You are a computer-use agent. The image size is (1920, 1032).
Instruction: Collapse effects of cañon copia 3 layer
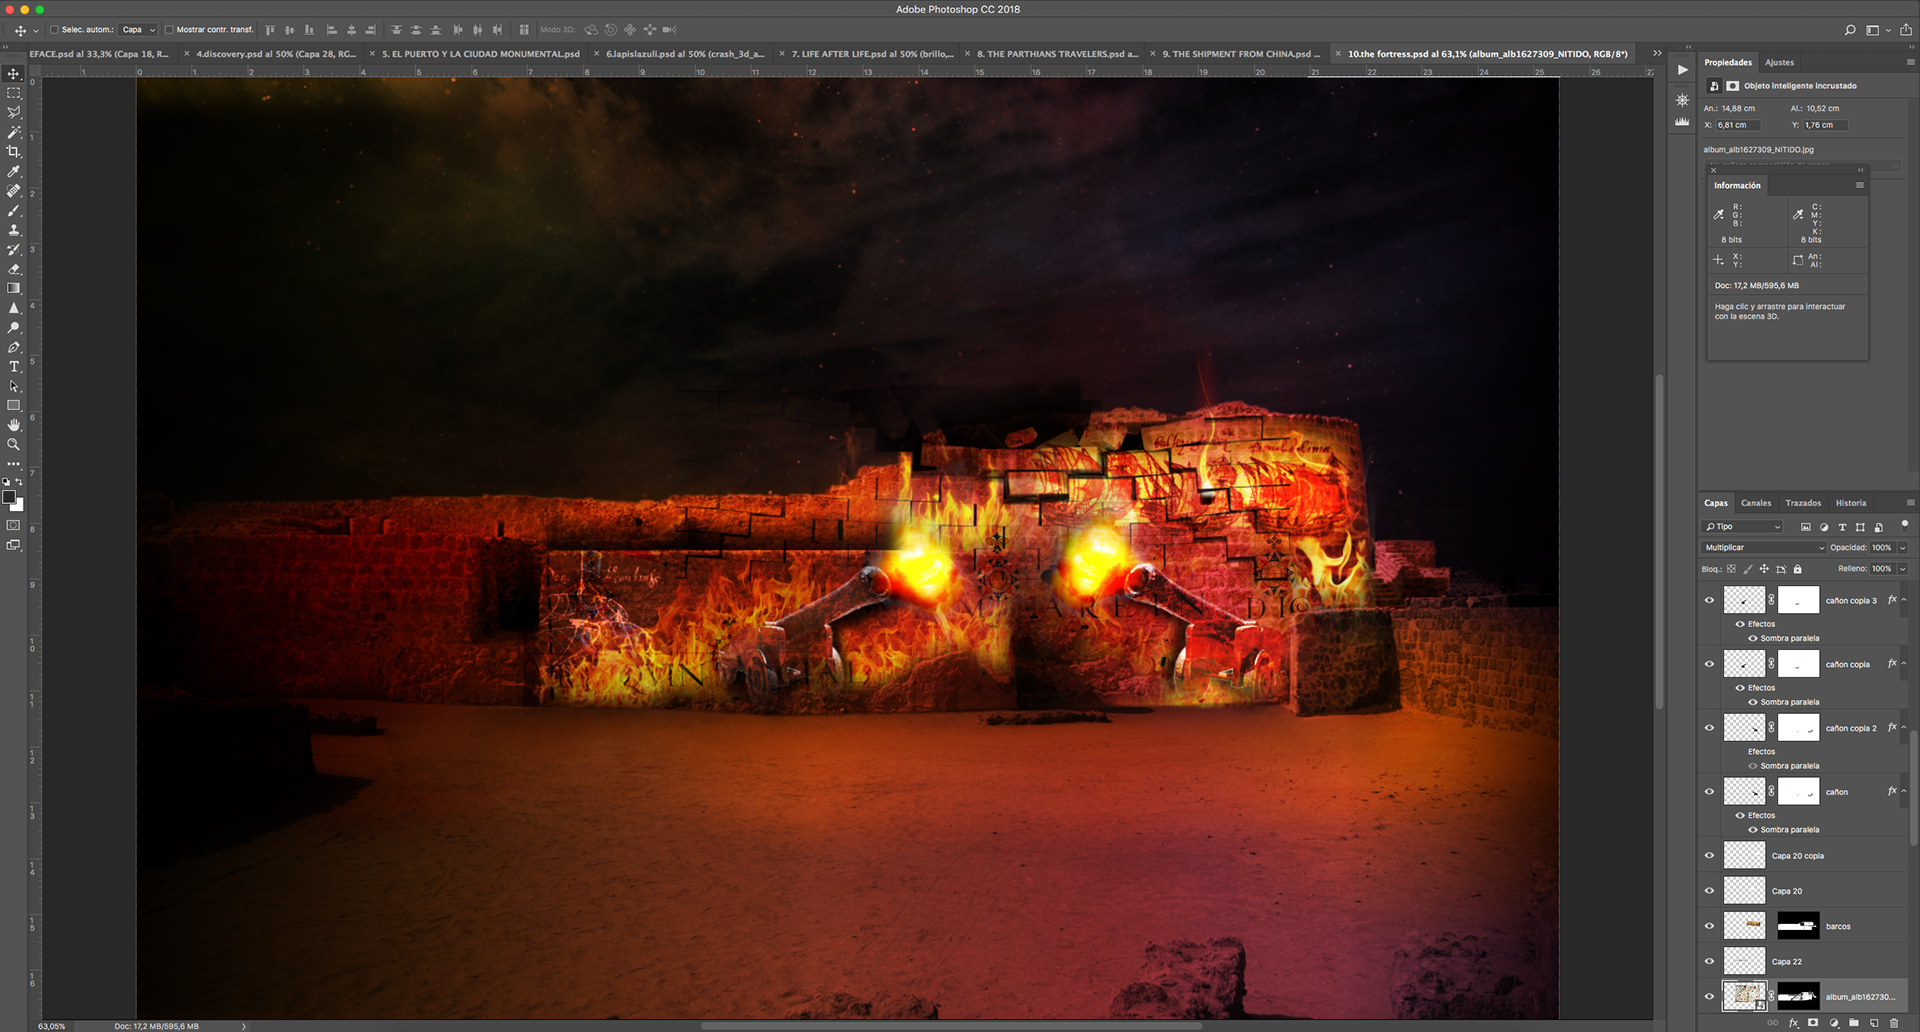[1904, 600]
